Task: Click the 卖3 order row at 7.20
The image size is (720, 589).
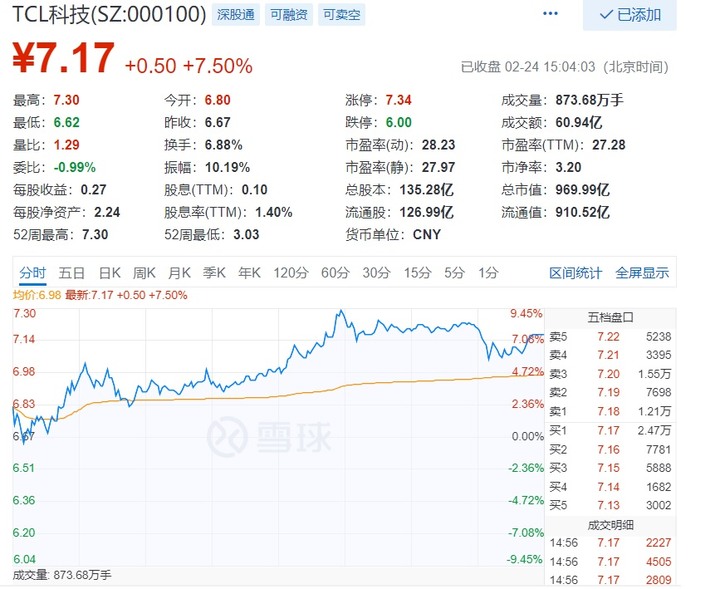Action: (610, 374)
